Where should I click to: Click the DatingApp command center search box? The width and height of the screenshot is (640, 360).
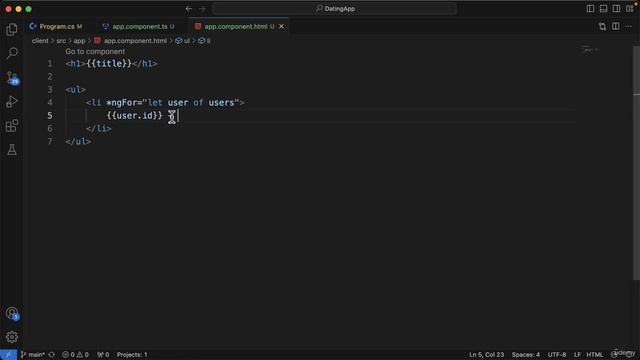335,9
